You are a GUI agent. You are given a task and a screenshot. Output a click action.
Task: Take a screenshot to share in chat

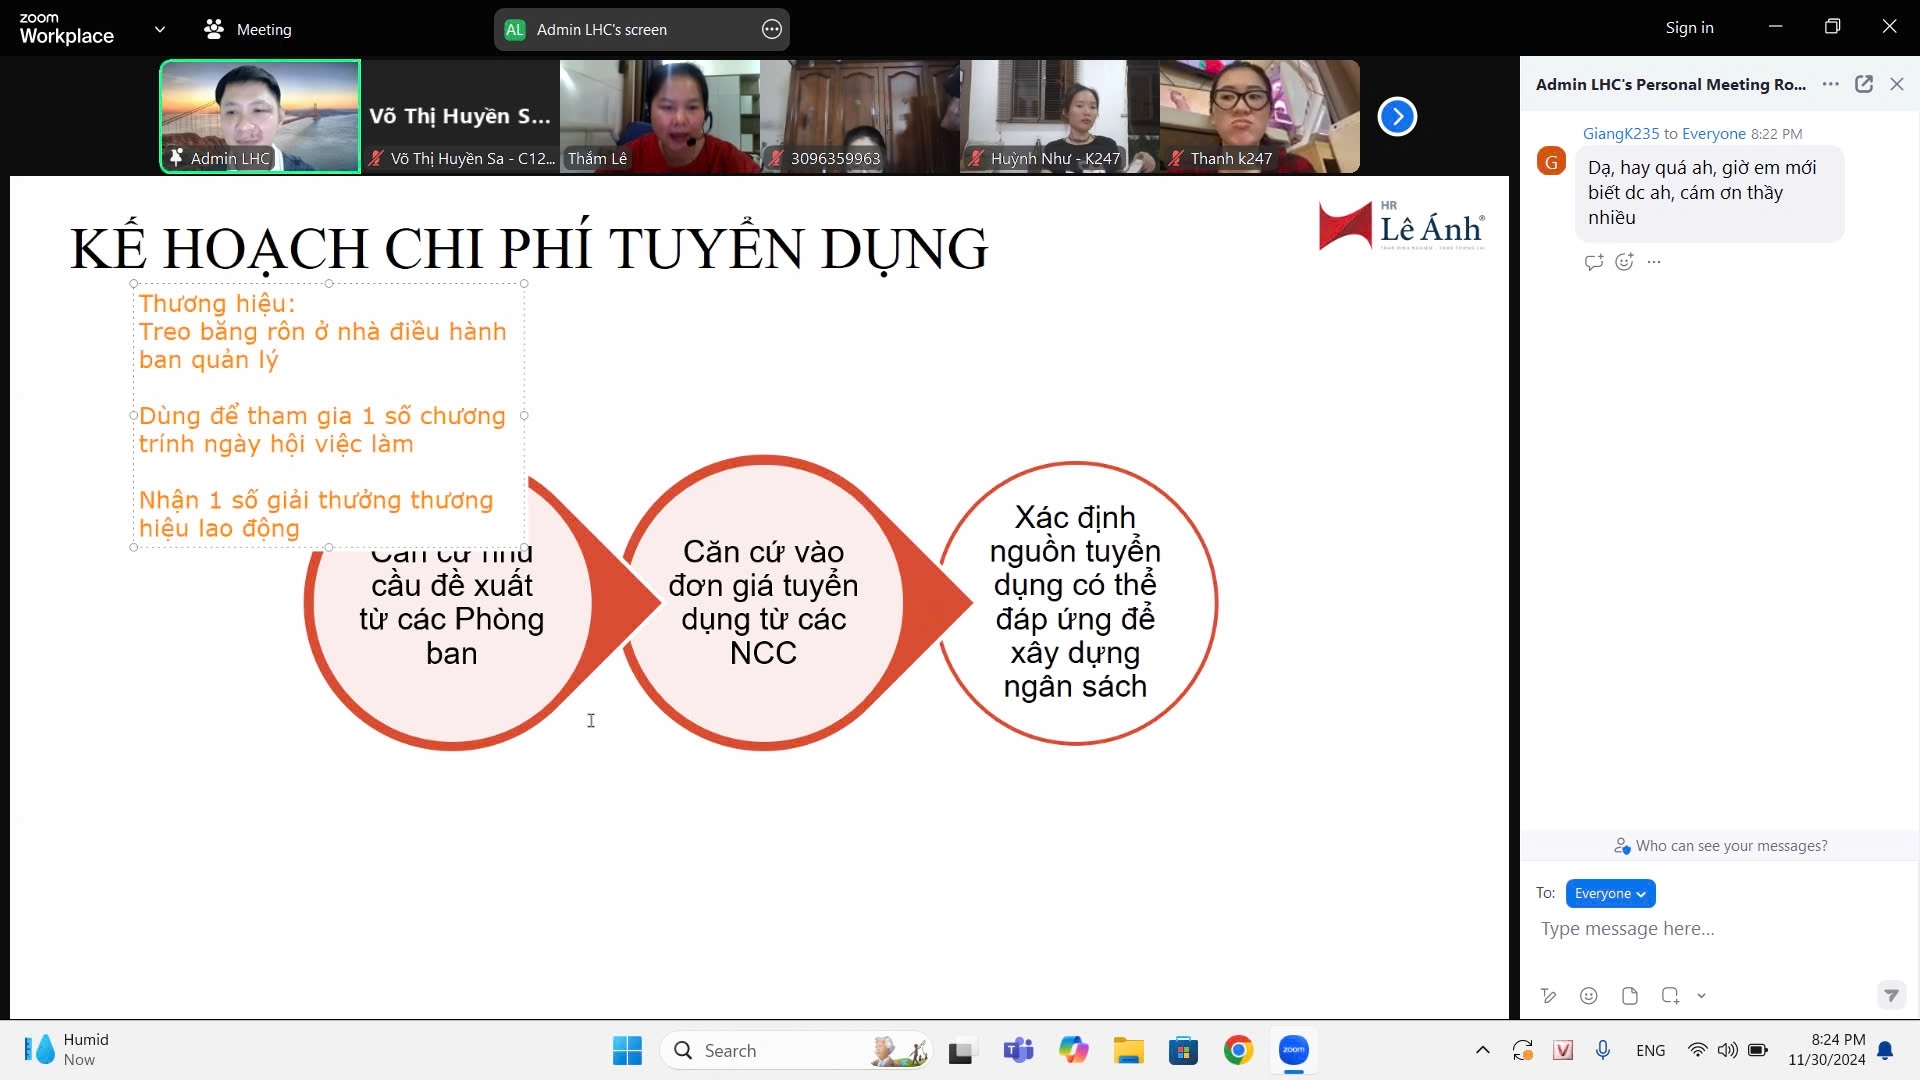pos(1668,995)
